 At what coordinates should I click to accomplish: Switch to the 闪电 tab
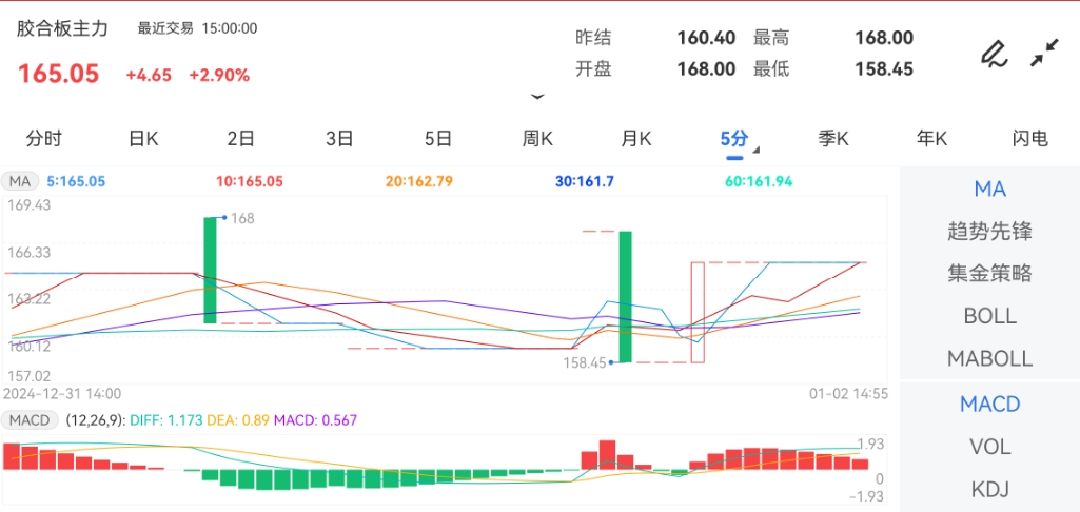[1030, 139]
